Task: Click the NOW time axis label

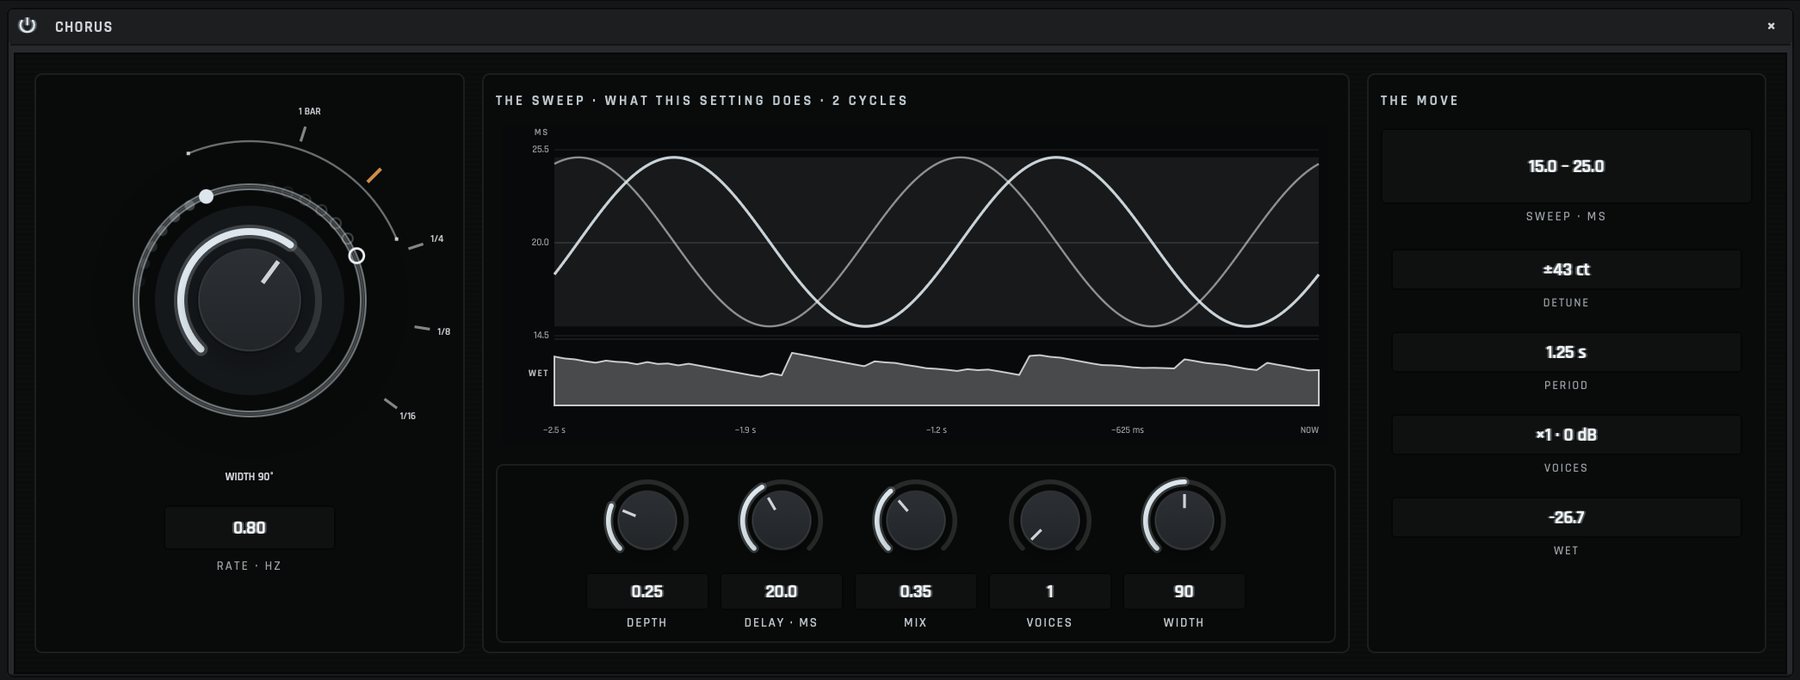Action: (x=1309, y=430)
